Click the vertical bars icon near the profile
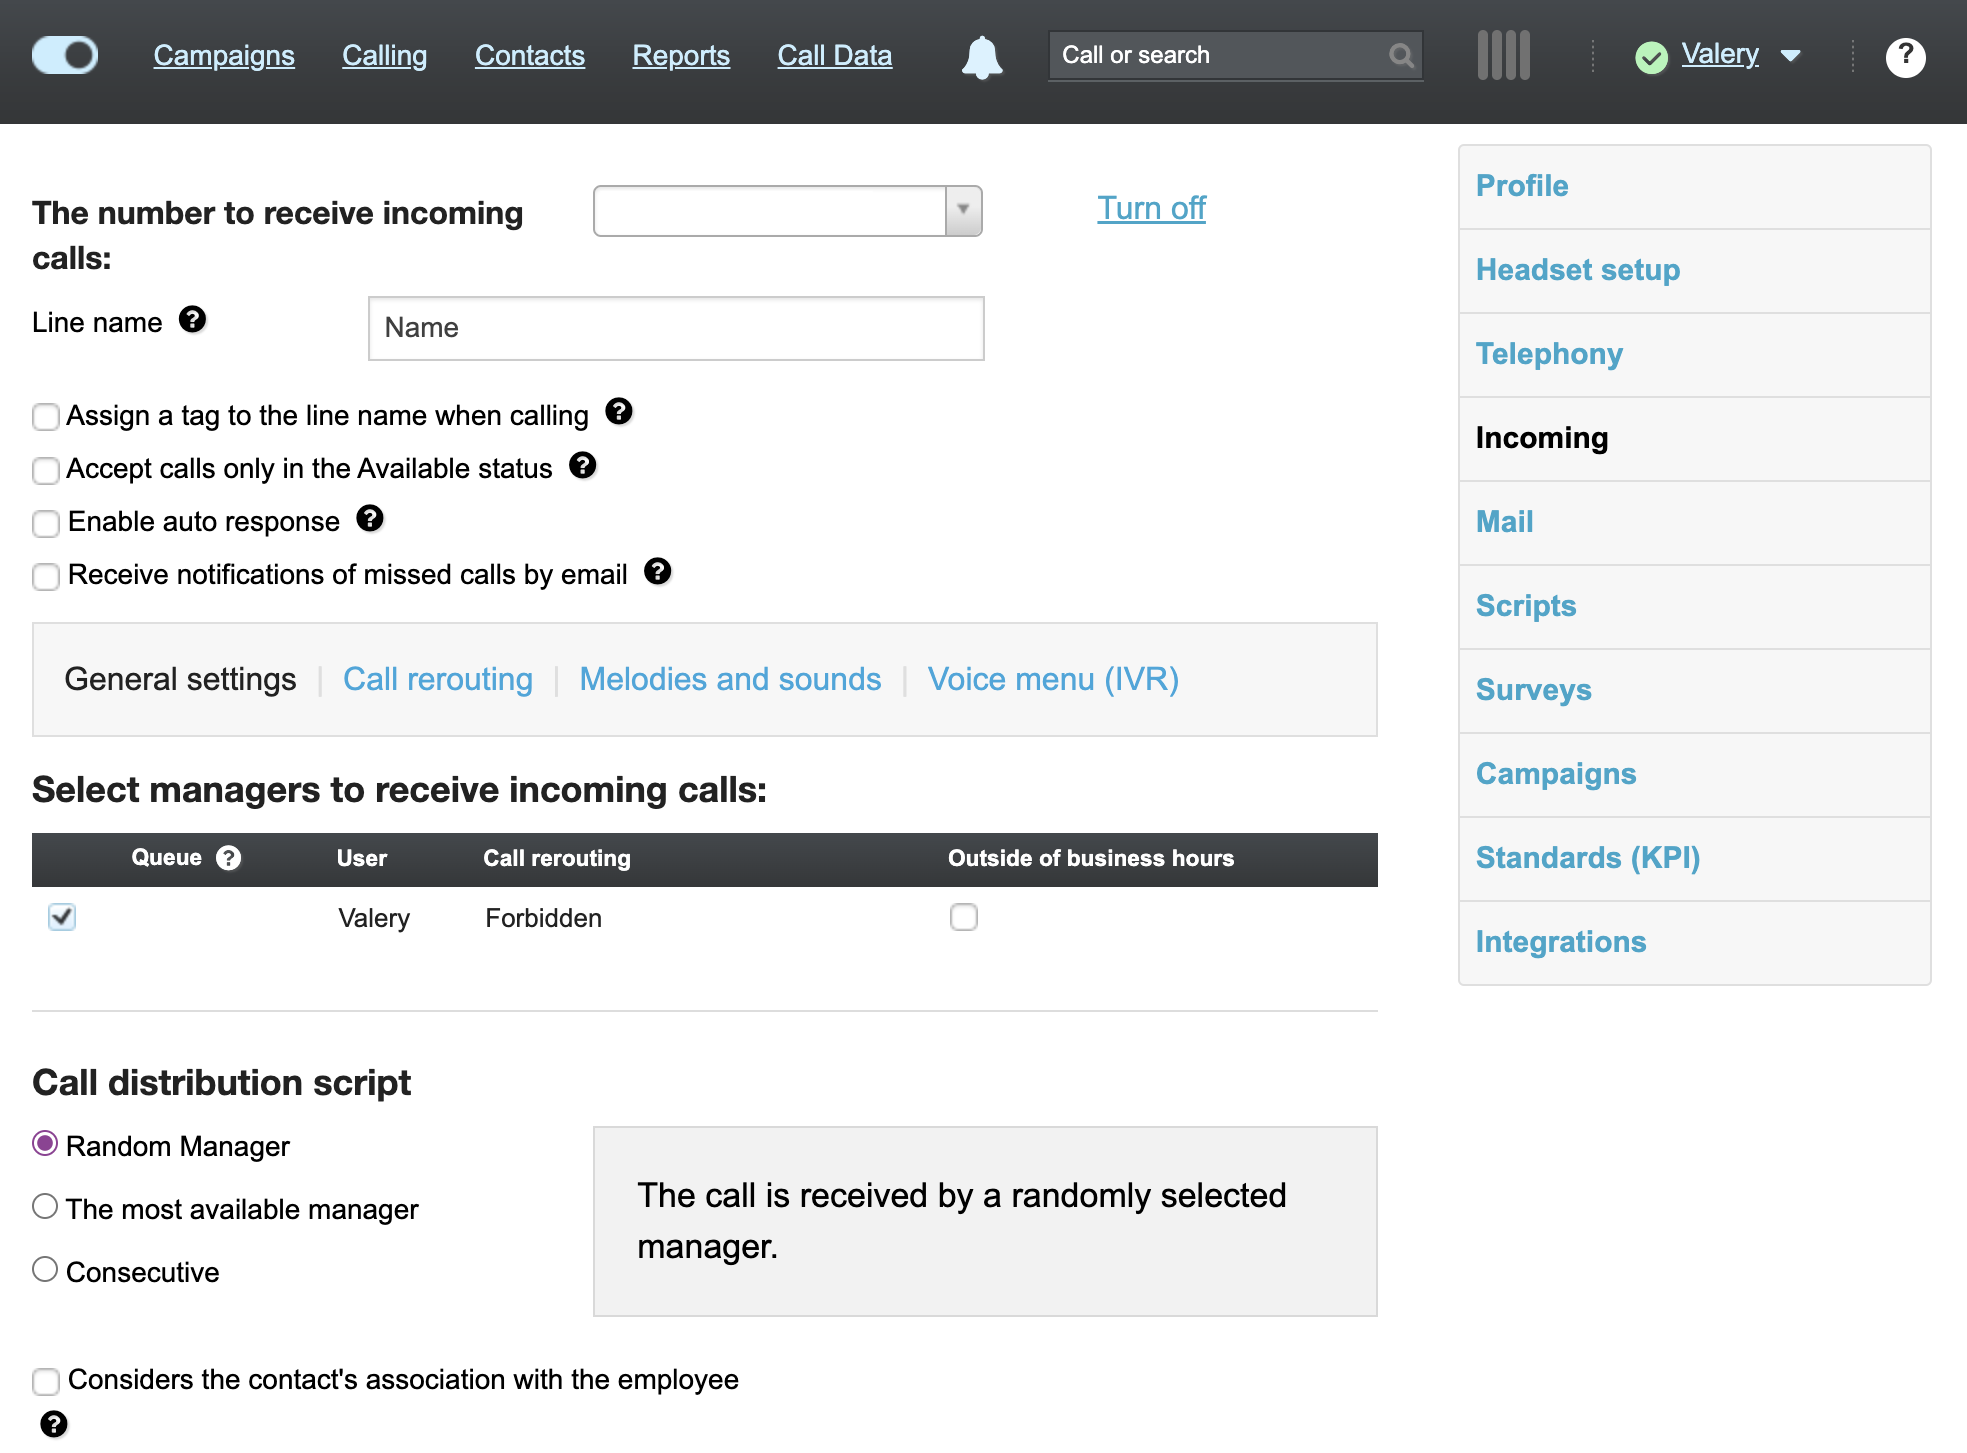Screen dimensions: 1967x1453 (x=1502, y=56)
